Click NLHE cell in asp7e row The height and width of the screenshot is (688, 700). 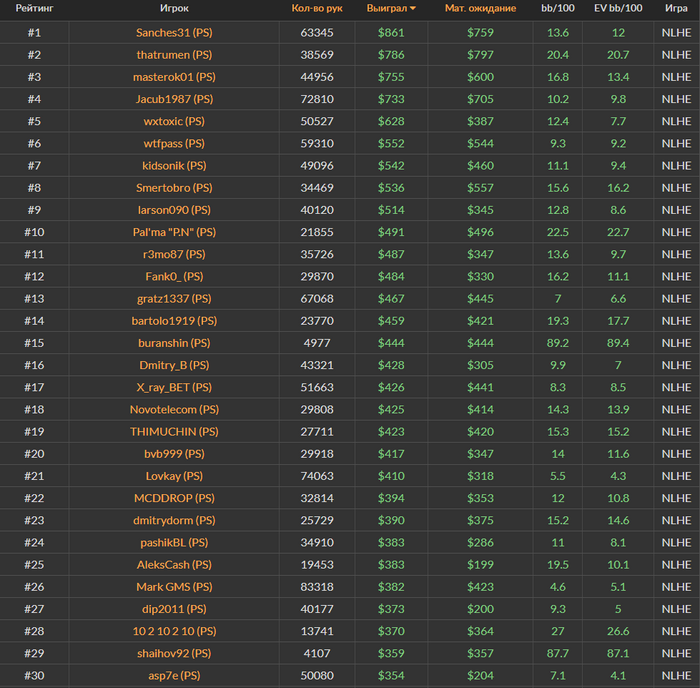(676, 676)
